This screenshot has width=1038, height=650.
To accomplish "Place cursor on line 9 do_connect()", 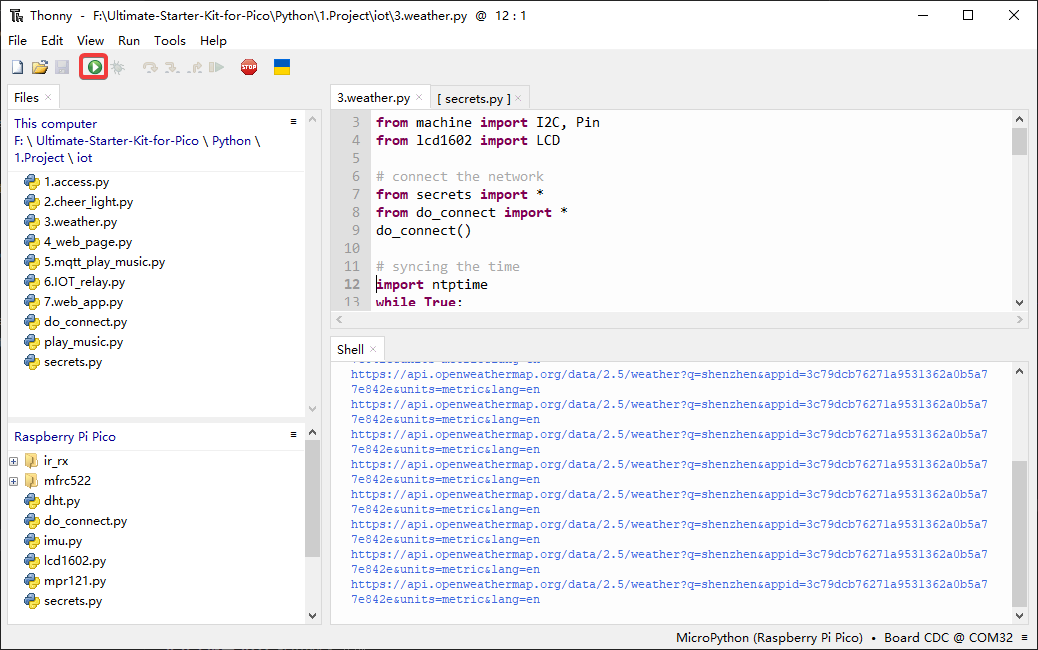I will pos(424,230).
